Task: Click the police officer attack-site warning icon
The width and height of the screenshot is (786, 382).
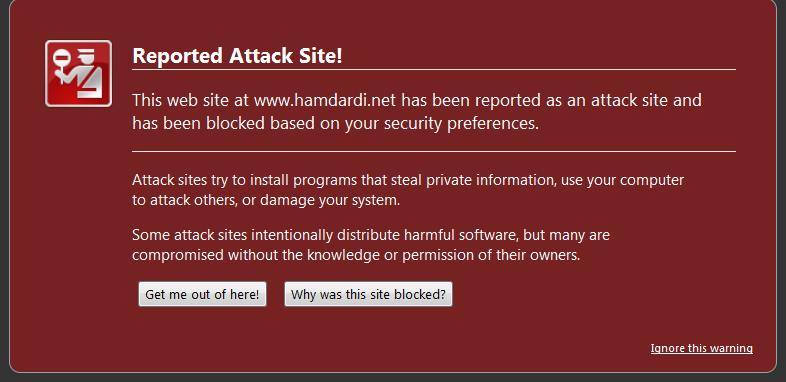Action: pyautogui.click(x=78, y=74)
